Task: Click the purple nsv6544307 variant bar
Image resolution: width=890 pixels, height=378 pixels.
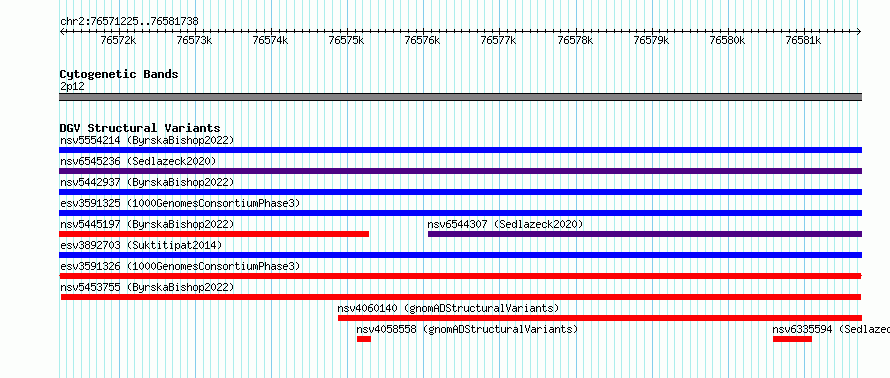Action: point(645,234)
